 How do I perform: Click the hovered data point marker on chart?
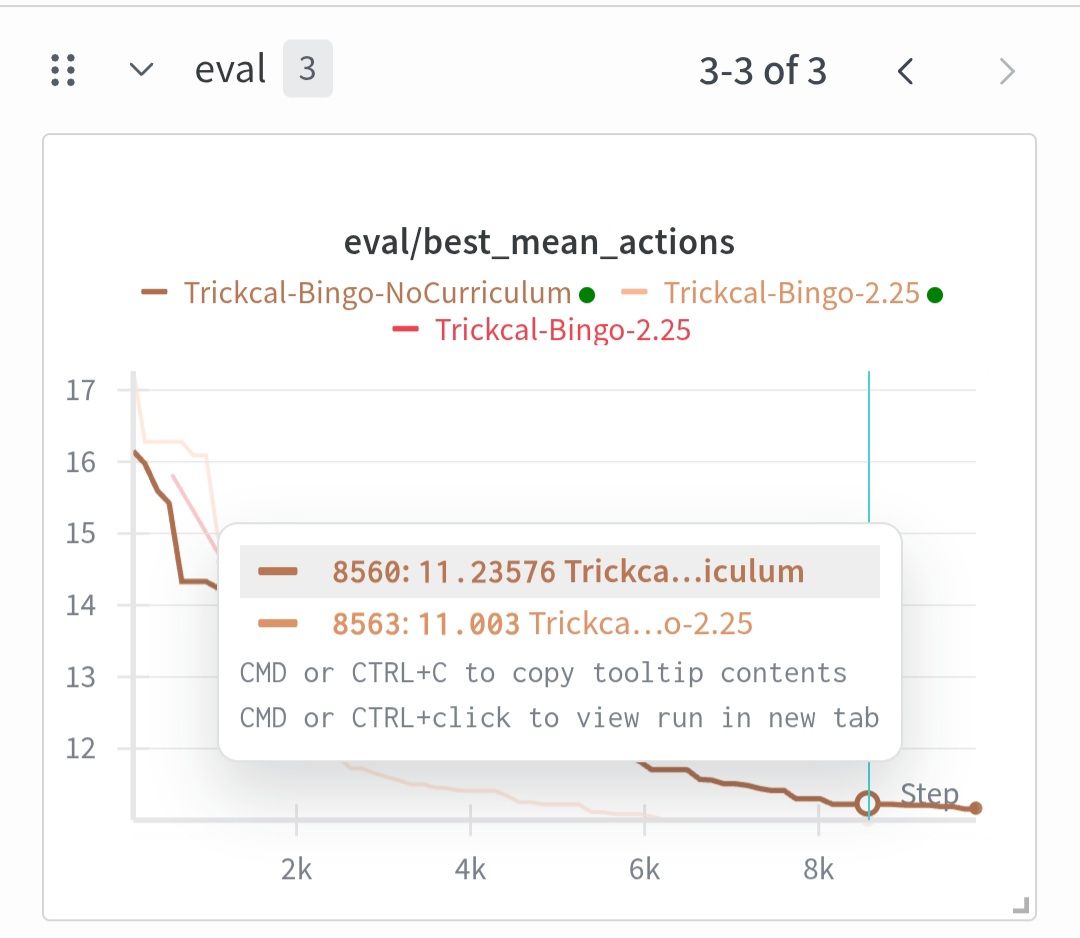click(x=868, y=803)
